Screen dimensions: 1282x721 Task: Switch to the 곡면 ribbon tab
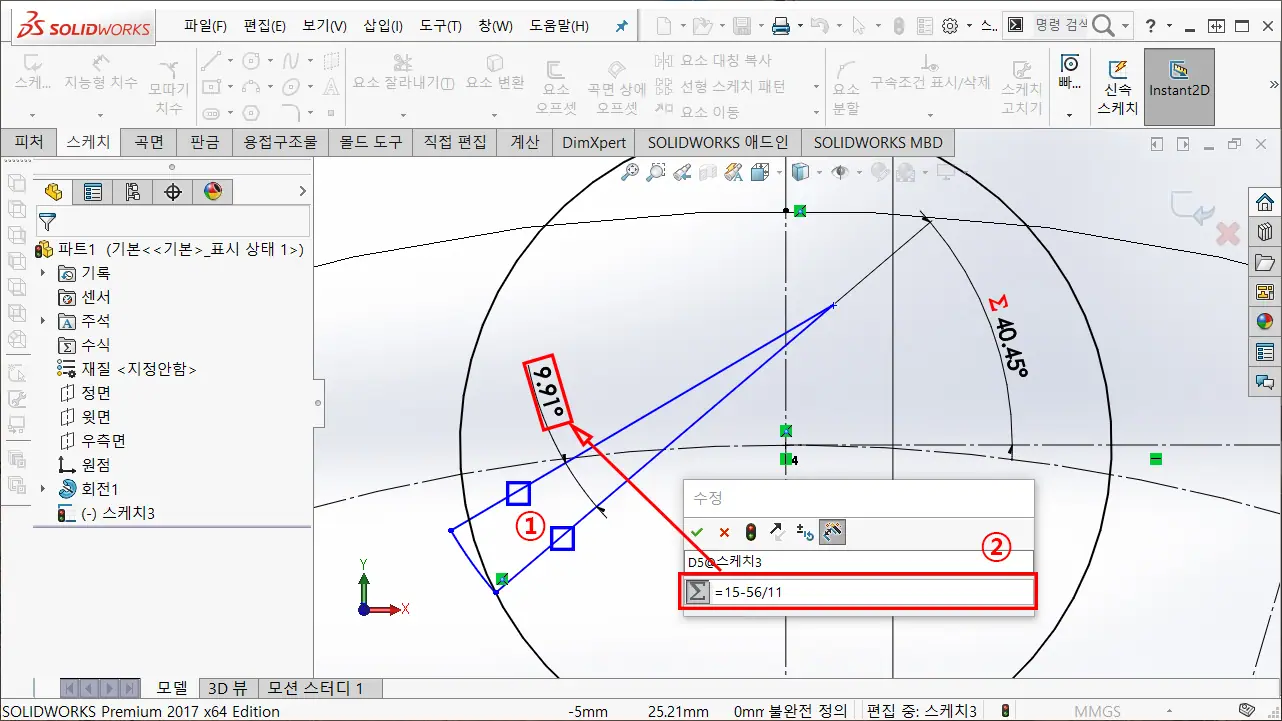(148, 142)
